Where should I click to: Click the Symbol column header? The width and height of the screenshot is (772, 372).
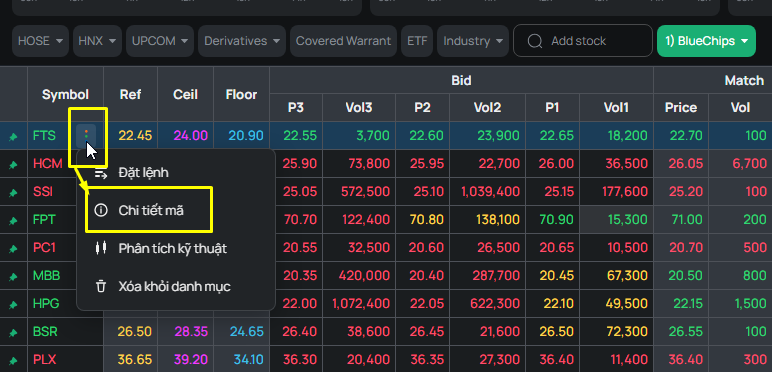point(65,94)
